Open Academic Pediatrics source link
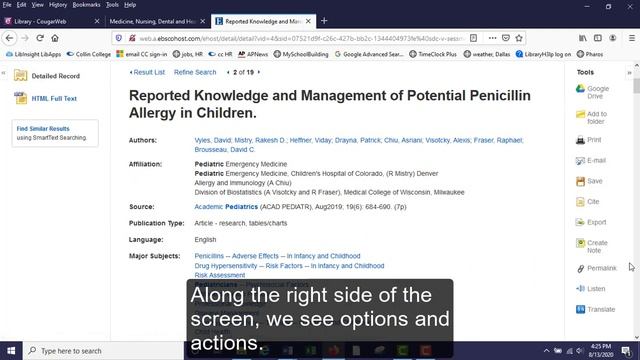Image resolution: width=640 pixels, height=360 pixels. click(x=226, y=207)
